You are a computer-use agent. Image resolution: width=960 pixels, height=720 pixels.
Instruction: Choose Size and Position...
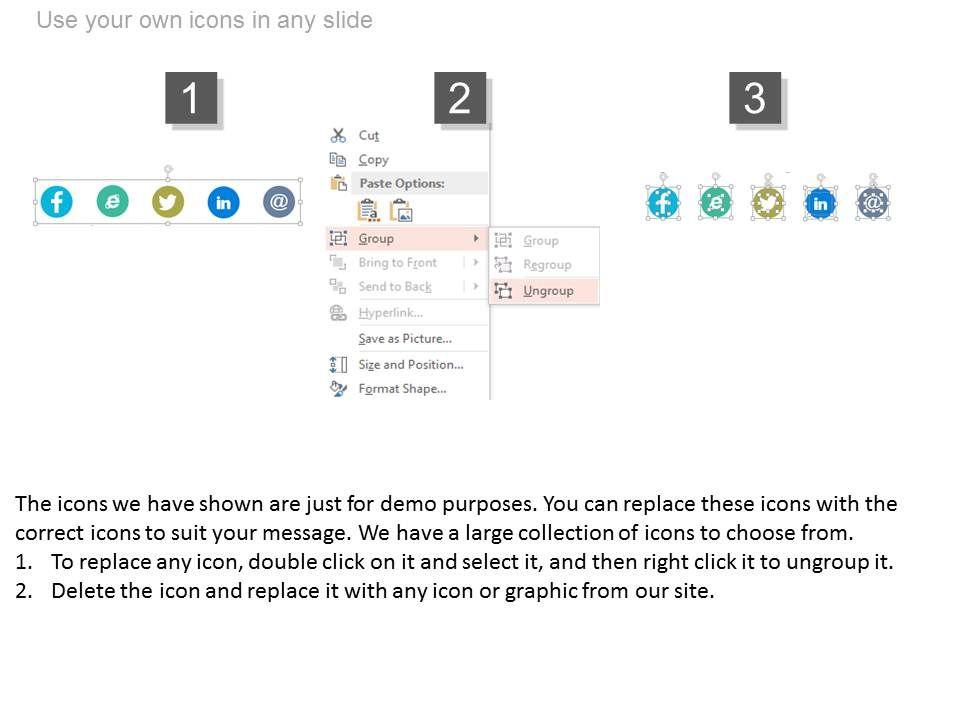point(411,364)
